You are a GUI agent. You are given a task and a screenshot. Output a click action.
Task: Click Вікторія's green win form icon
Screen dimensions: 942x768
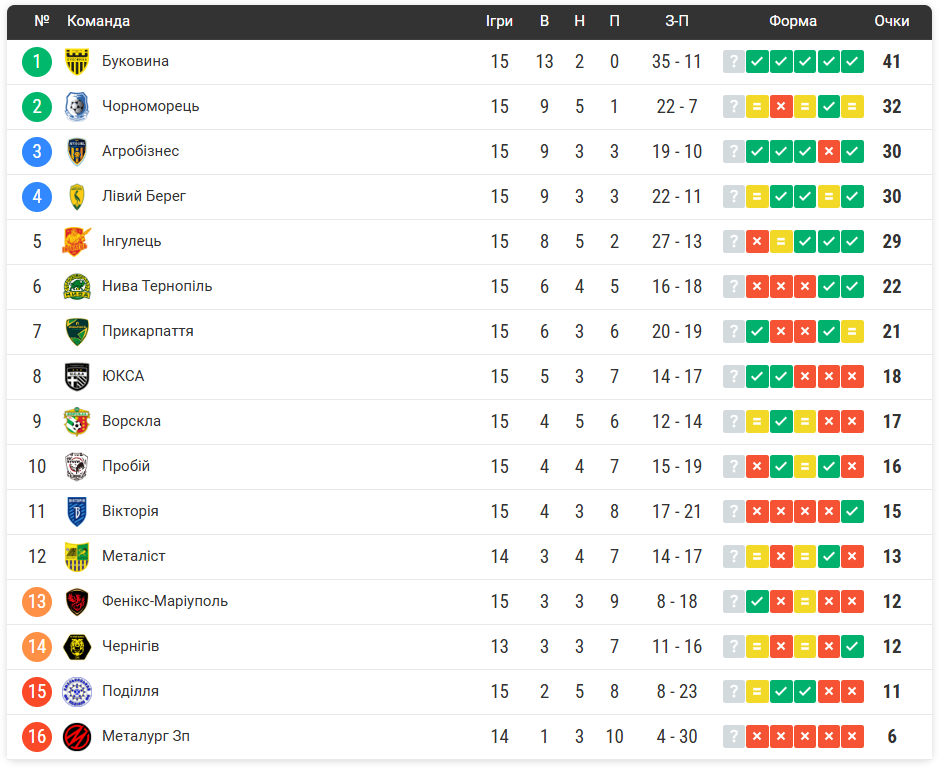[852, 512]
